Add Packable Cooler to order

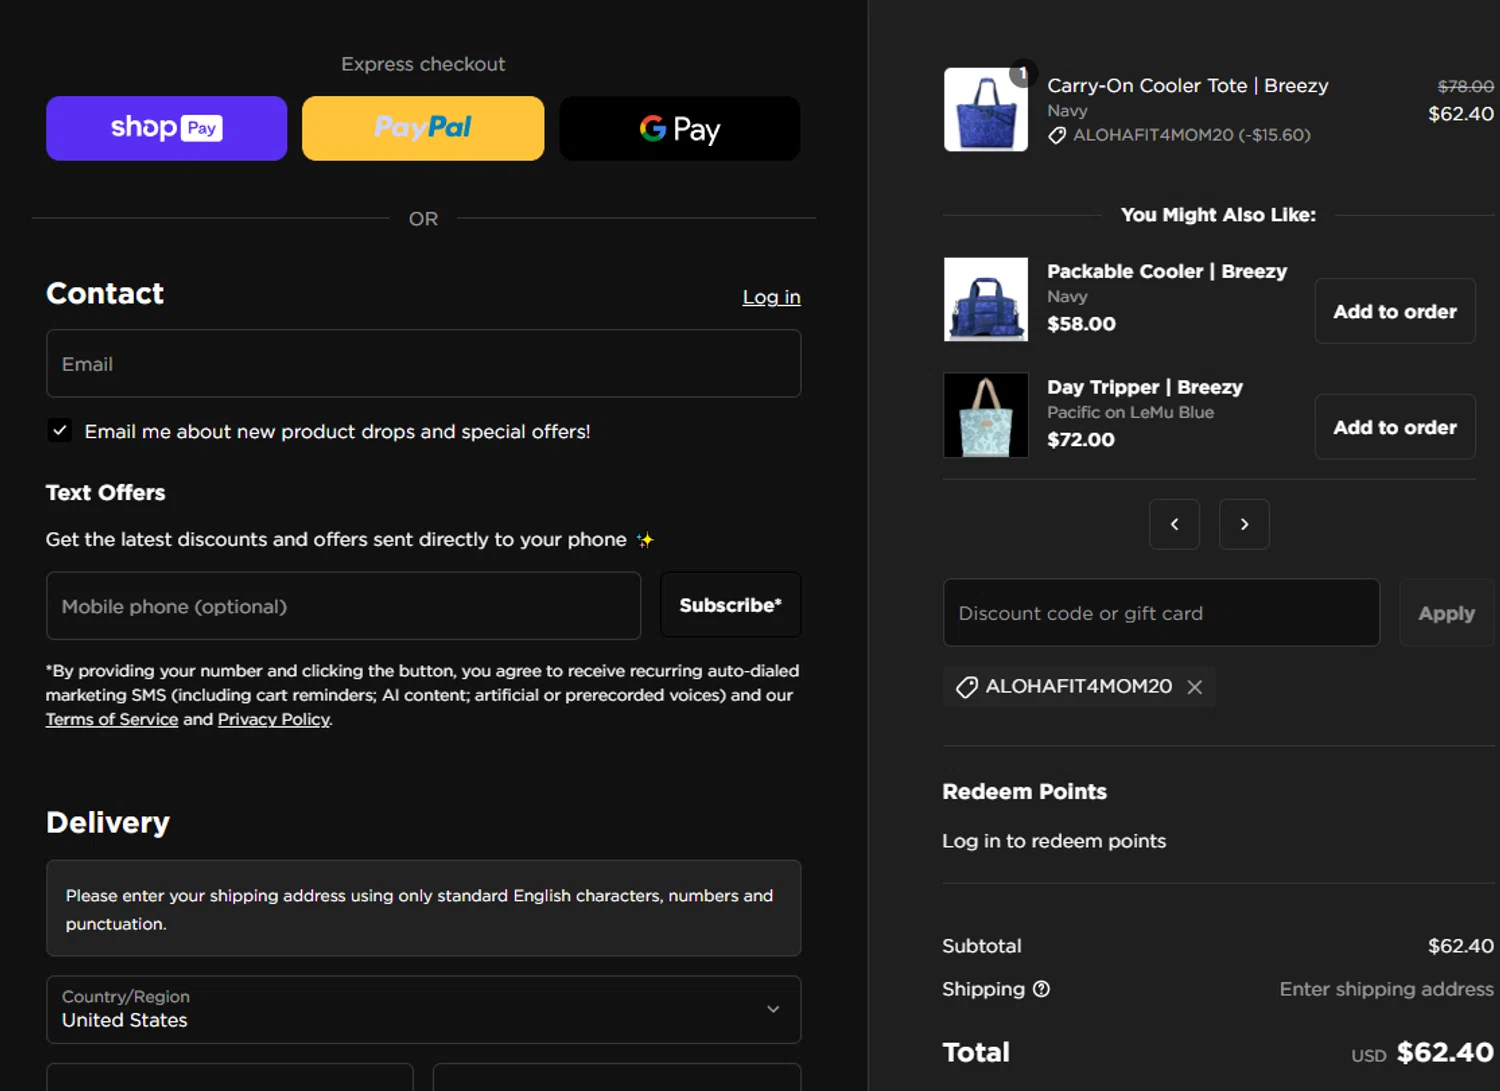click(1394, 311)
